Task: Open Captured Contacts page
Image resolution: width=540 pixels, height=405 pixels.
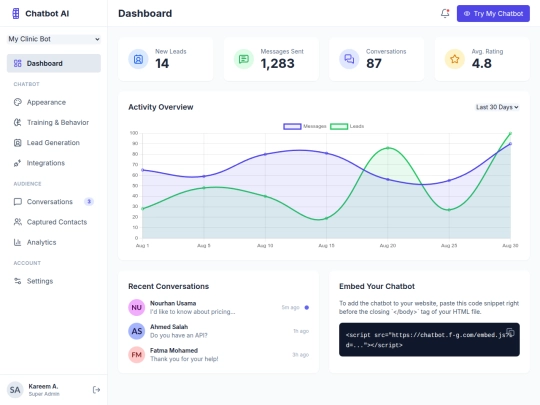Action: click(x=54, y=222)
